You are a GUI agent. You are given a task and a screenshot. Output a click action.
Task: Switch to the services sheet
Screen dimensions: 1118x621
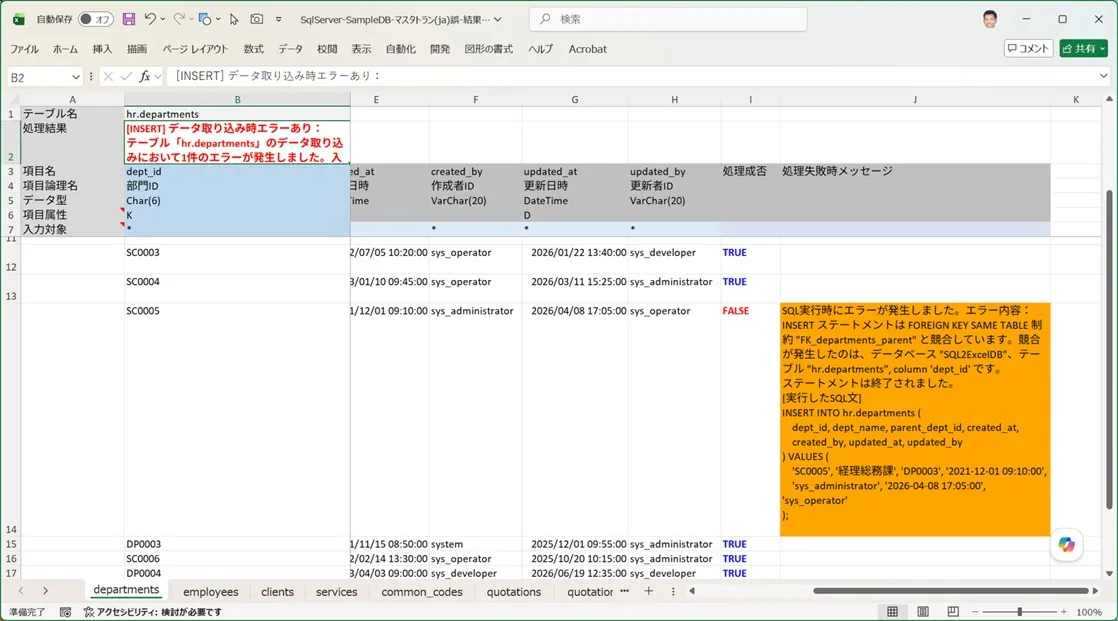pos(337,592)
